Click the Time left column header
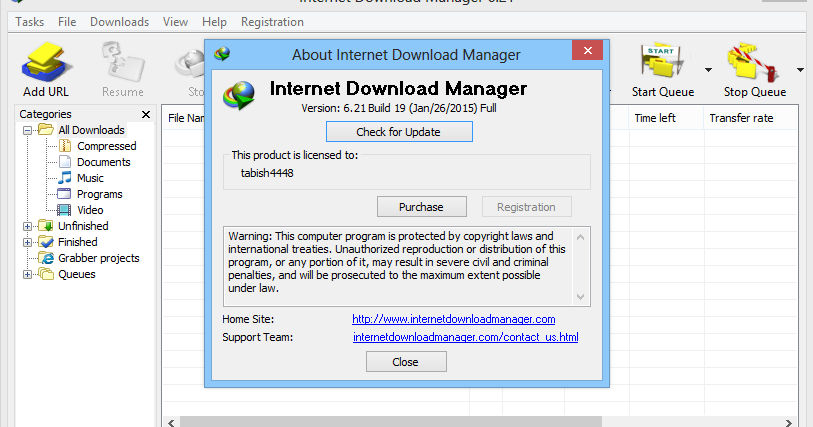813x427 pixels. point(666,118)
